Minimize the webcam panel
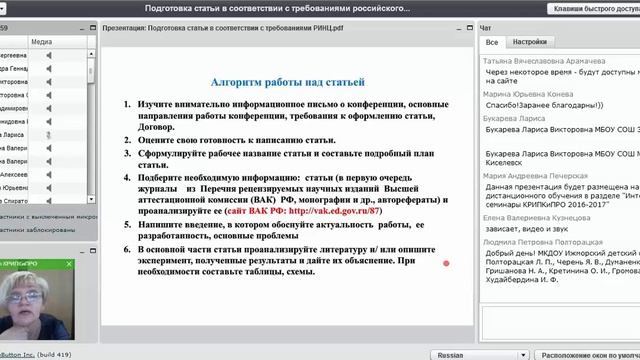 (82, 251)
